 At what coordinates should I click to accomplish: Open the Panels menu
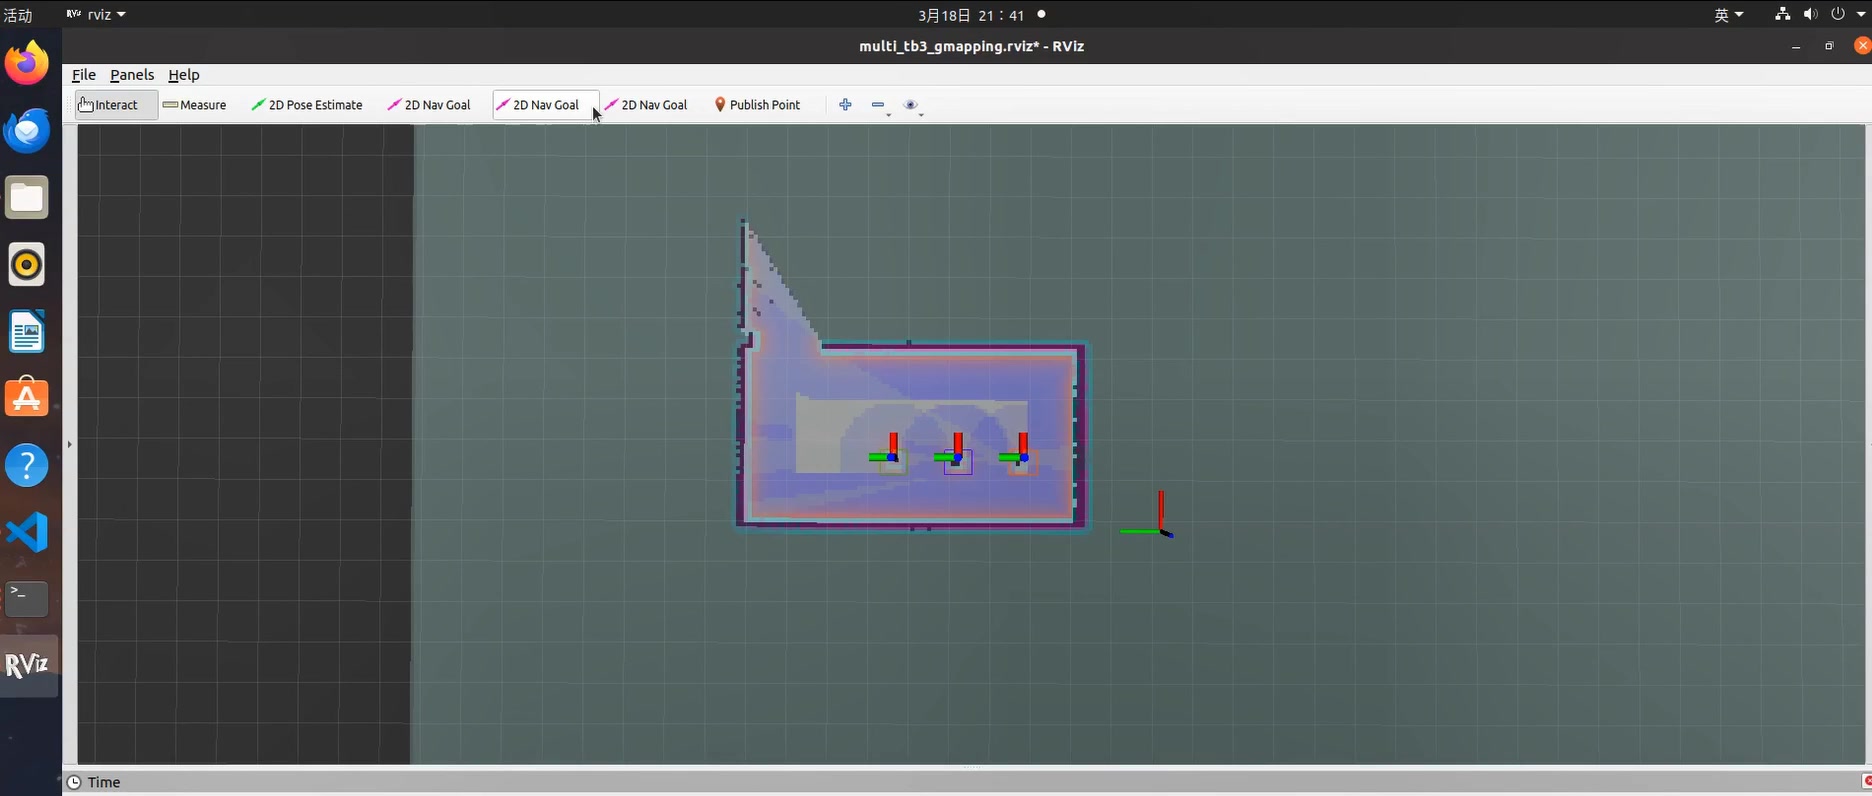[x=132, y=75]
